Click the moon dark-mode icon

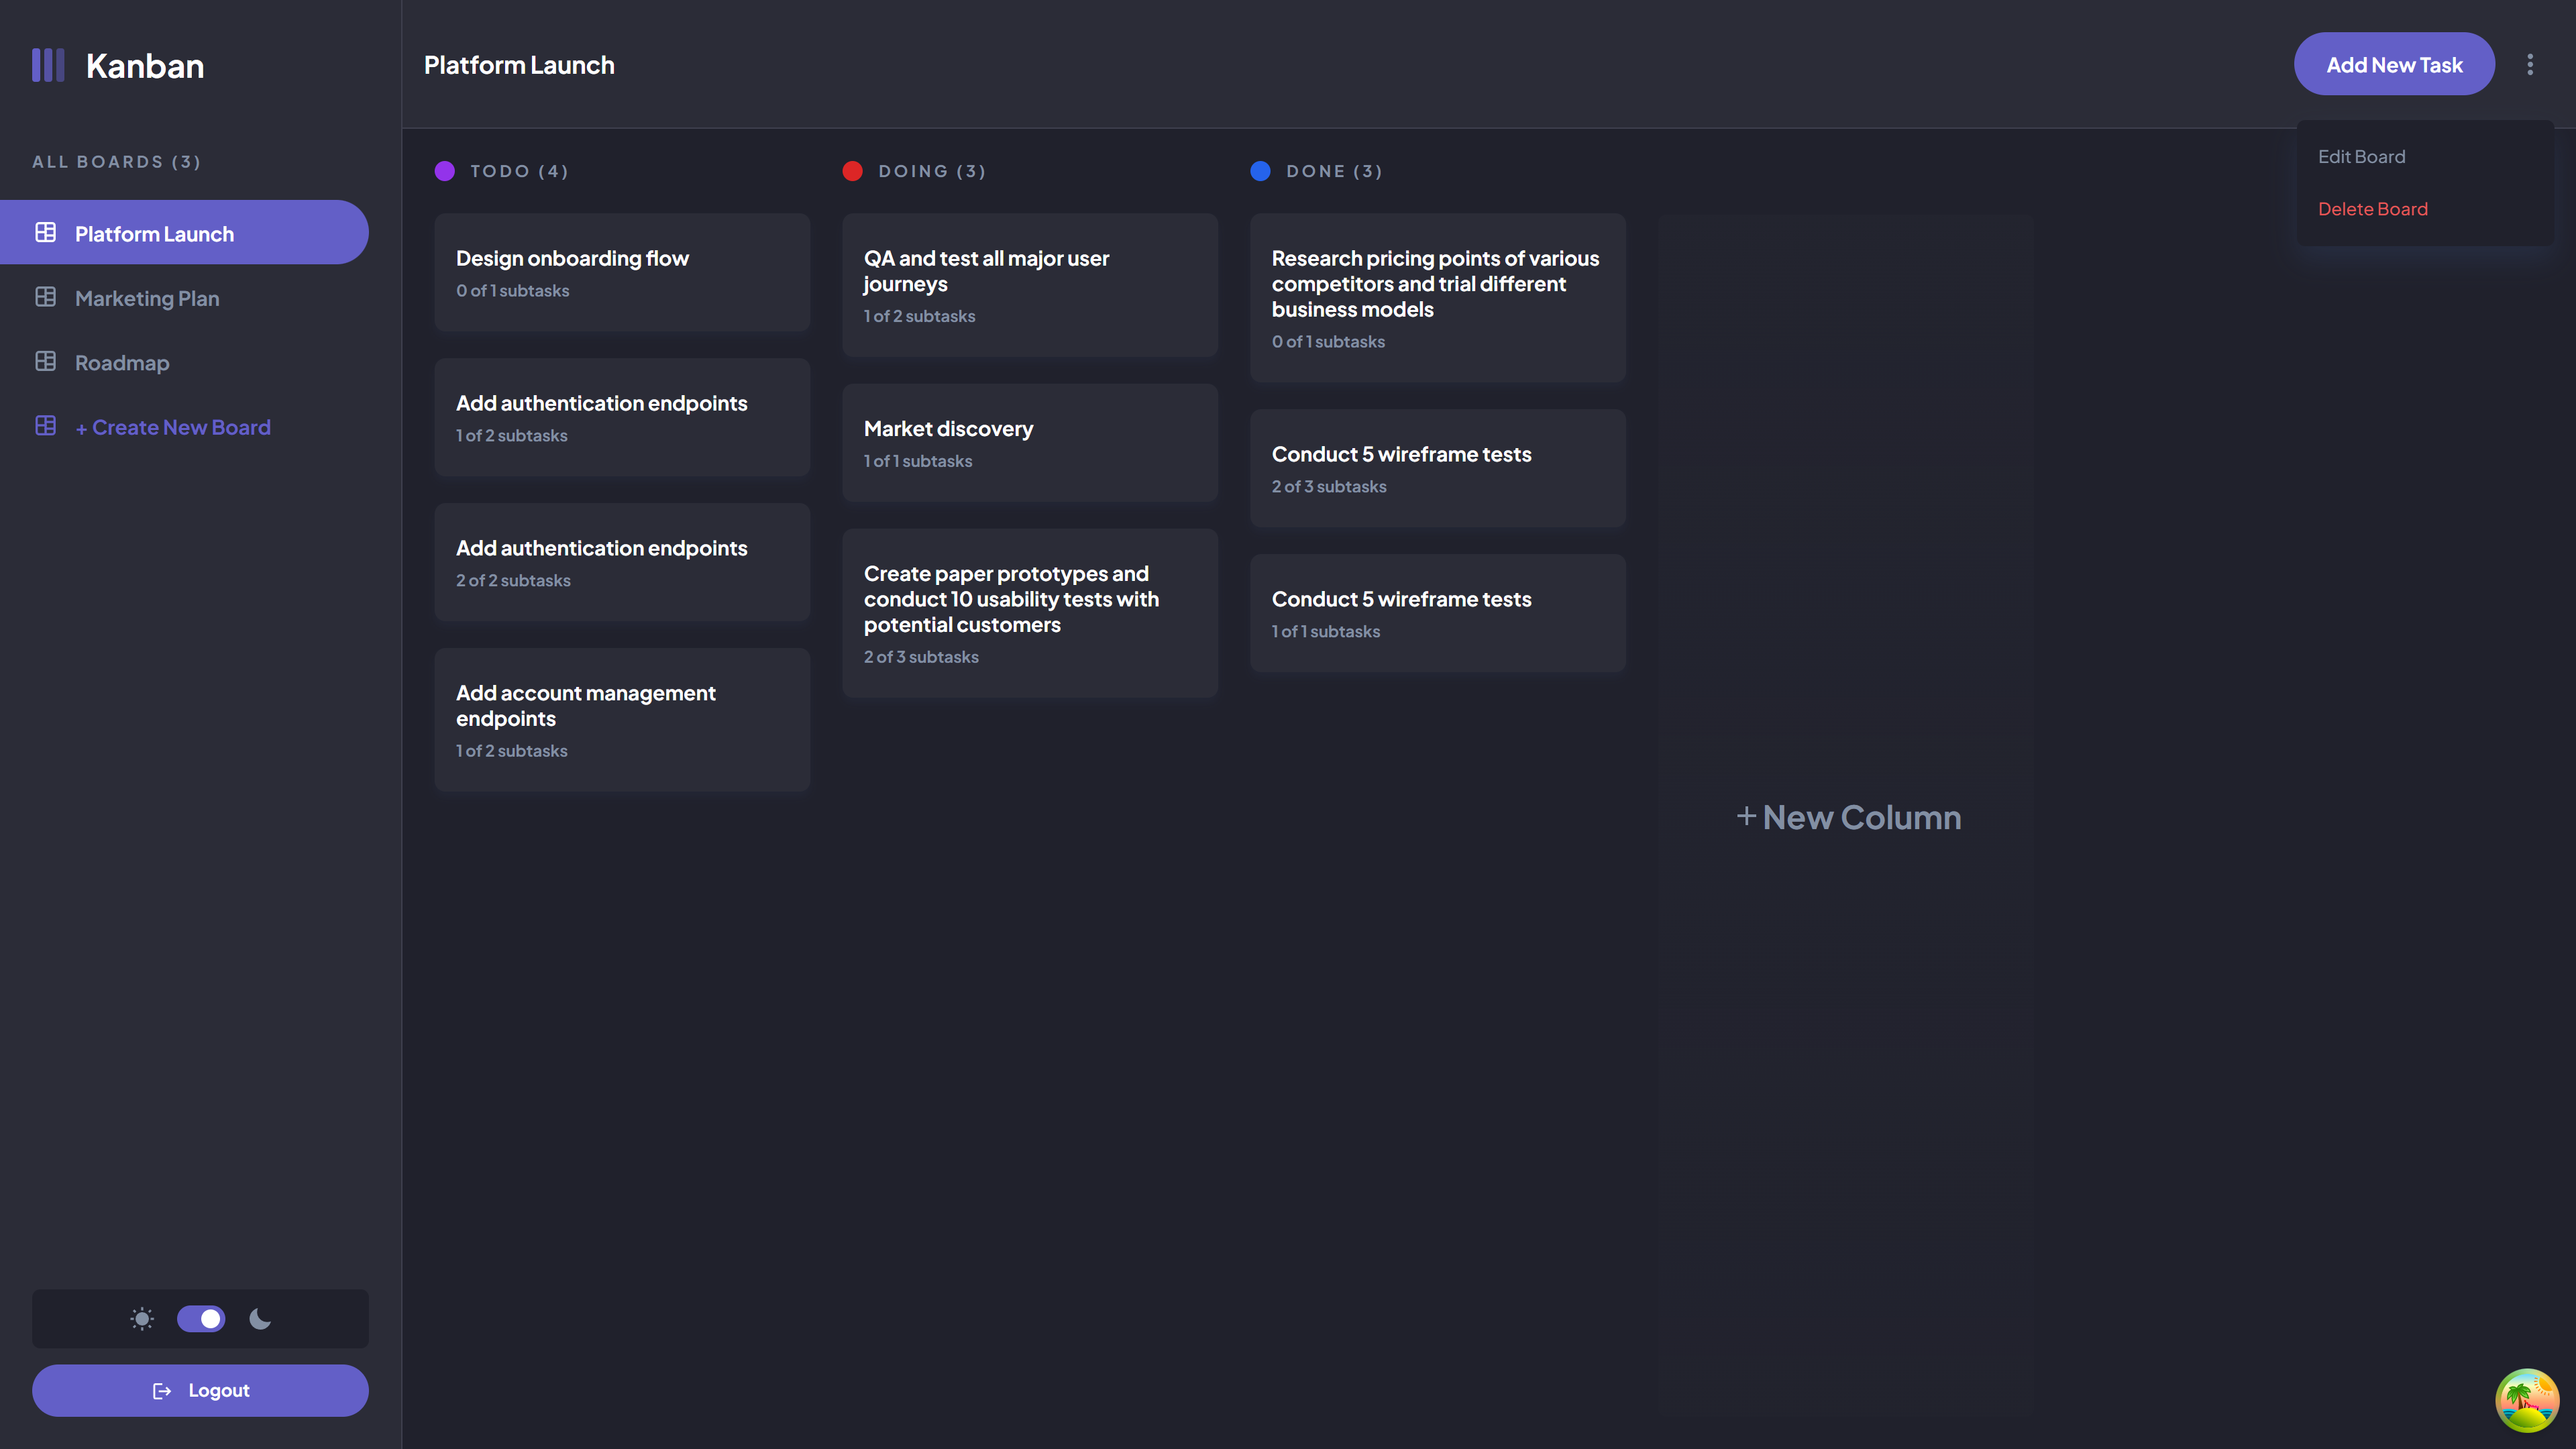click(x=260, y=1319)
